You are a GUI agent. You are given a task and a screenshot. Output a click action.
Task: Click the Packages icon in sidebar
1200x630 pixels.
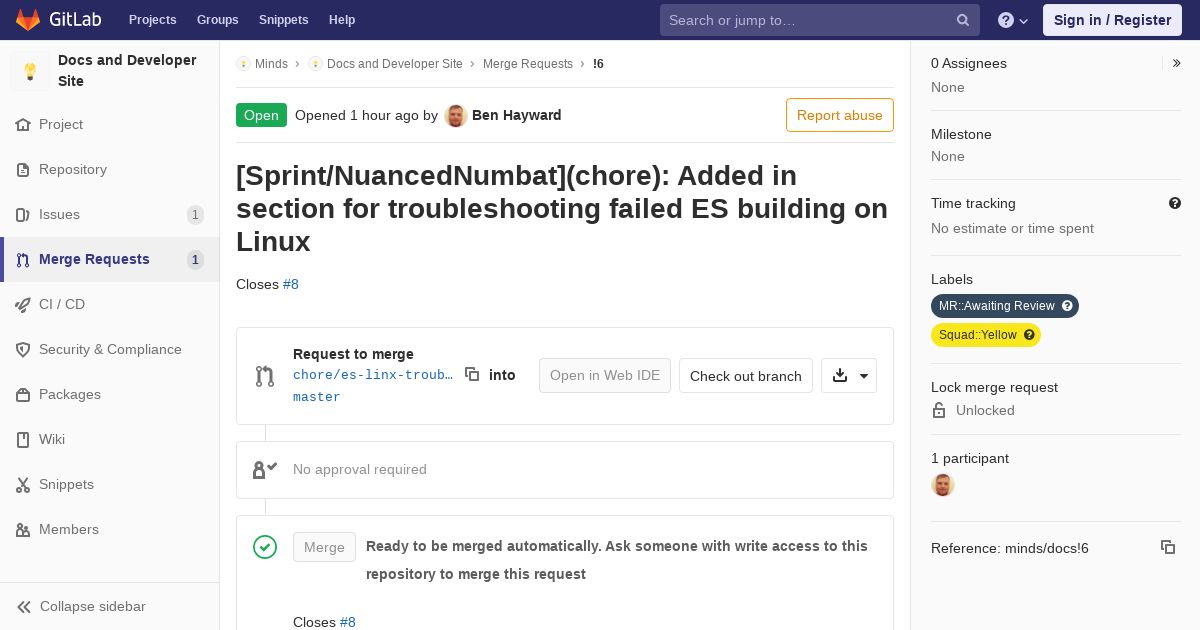[x=23, y=395]
